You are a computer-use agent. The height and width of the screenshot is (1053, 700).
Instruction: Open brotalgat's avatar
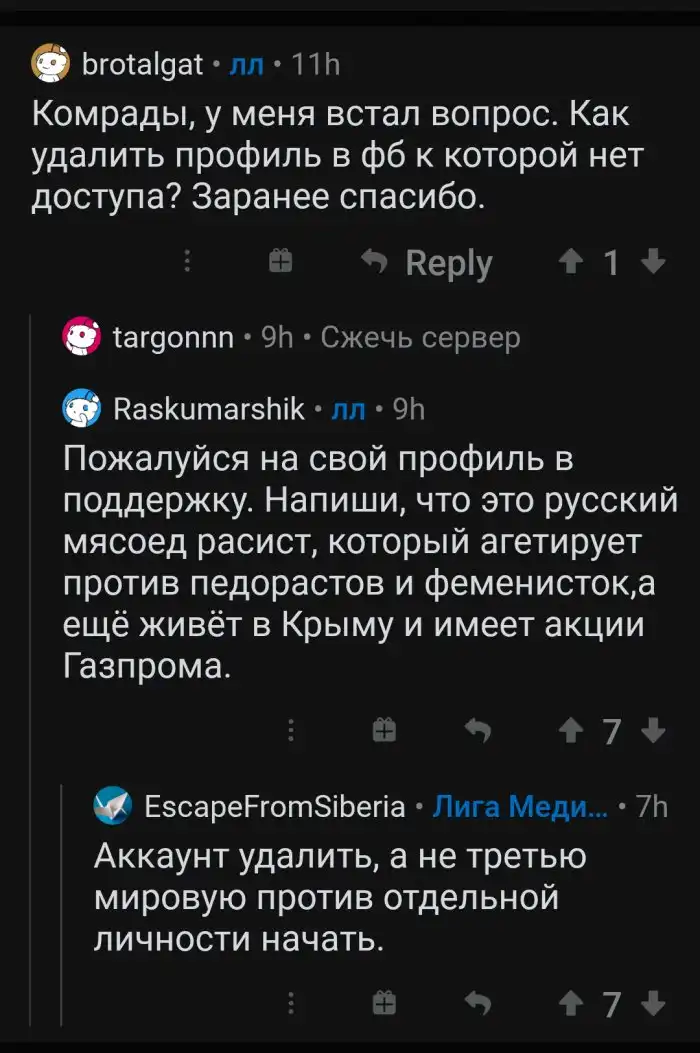[51, 65]
